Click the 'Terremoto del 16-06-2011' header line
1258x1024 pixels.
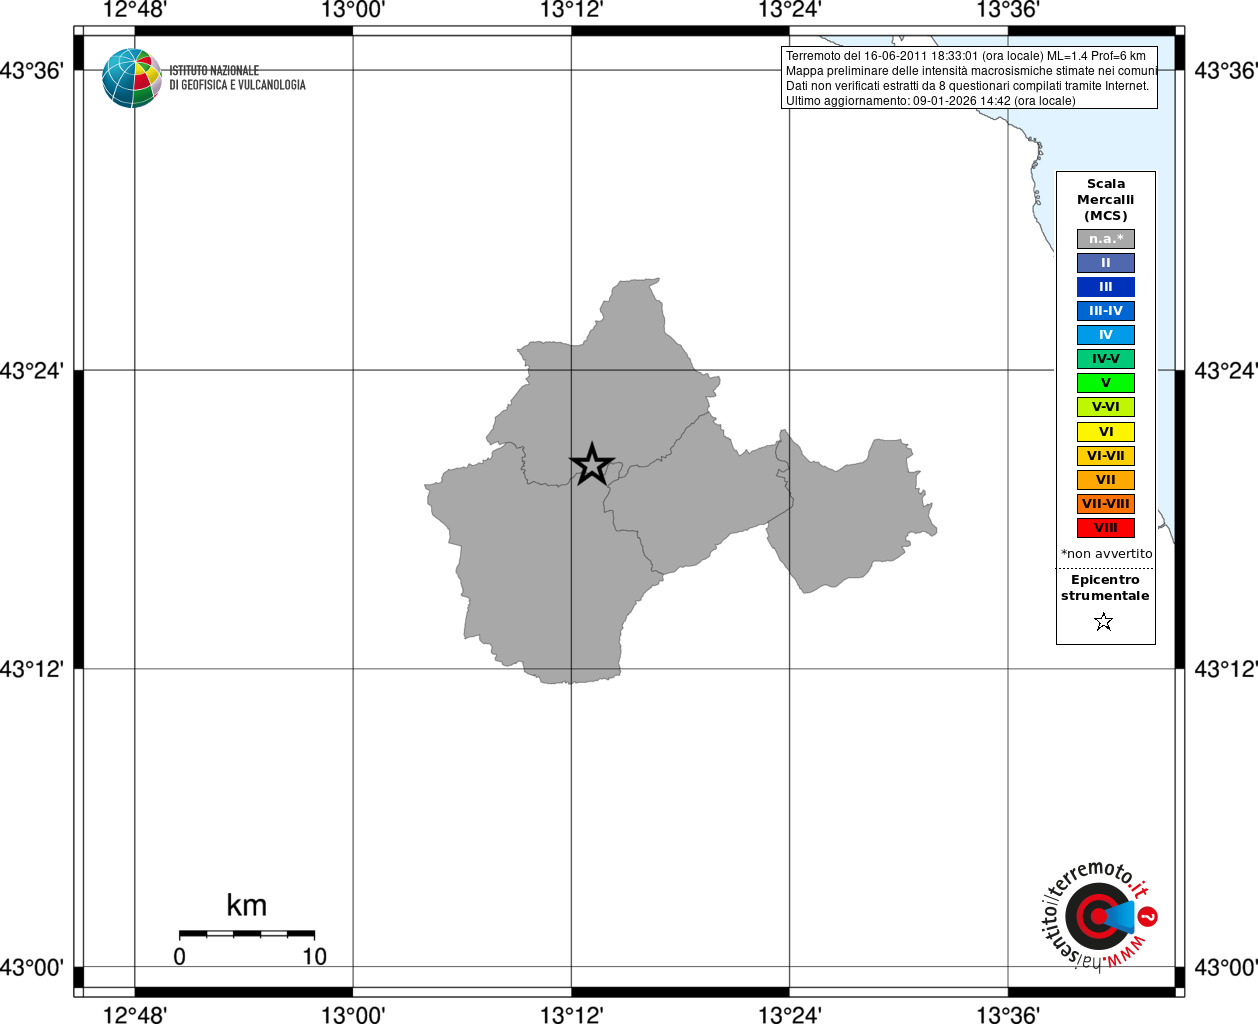click(x=966, y=56)
